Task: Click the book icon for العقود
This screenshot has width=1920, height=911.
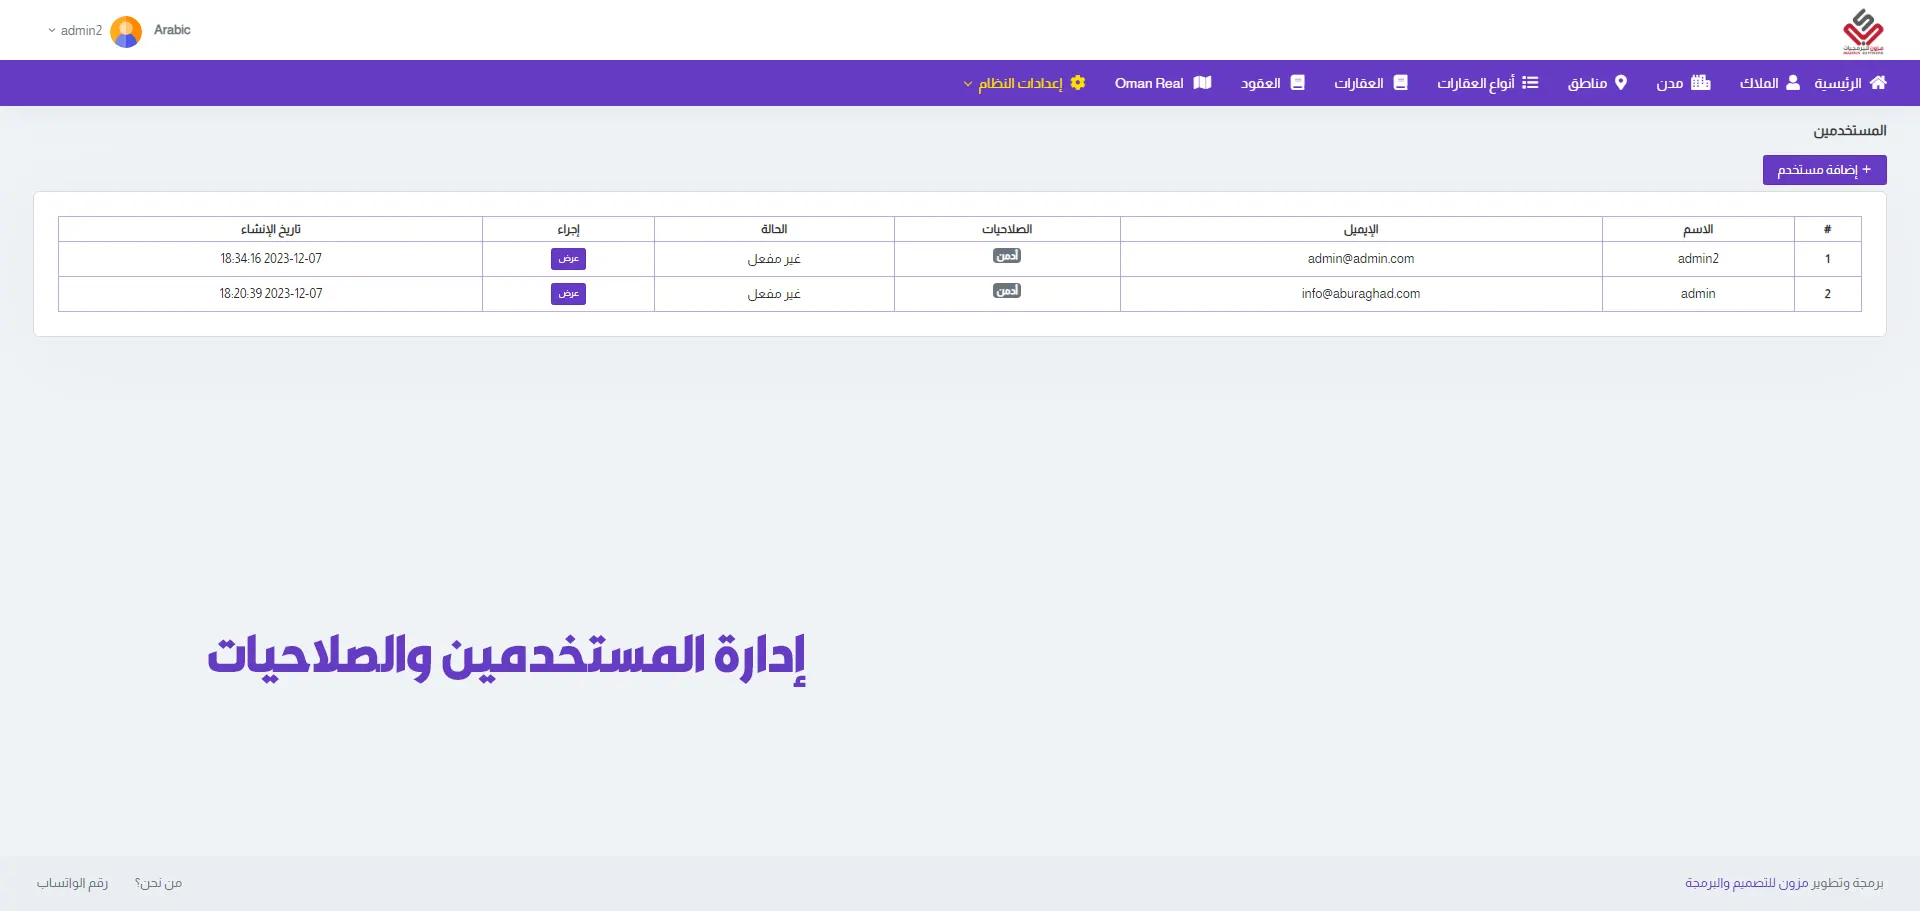Action: (1298, 83)
